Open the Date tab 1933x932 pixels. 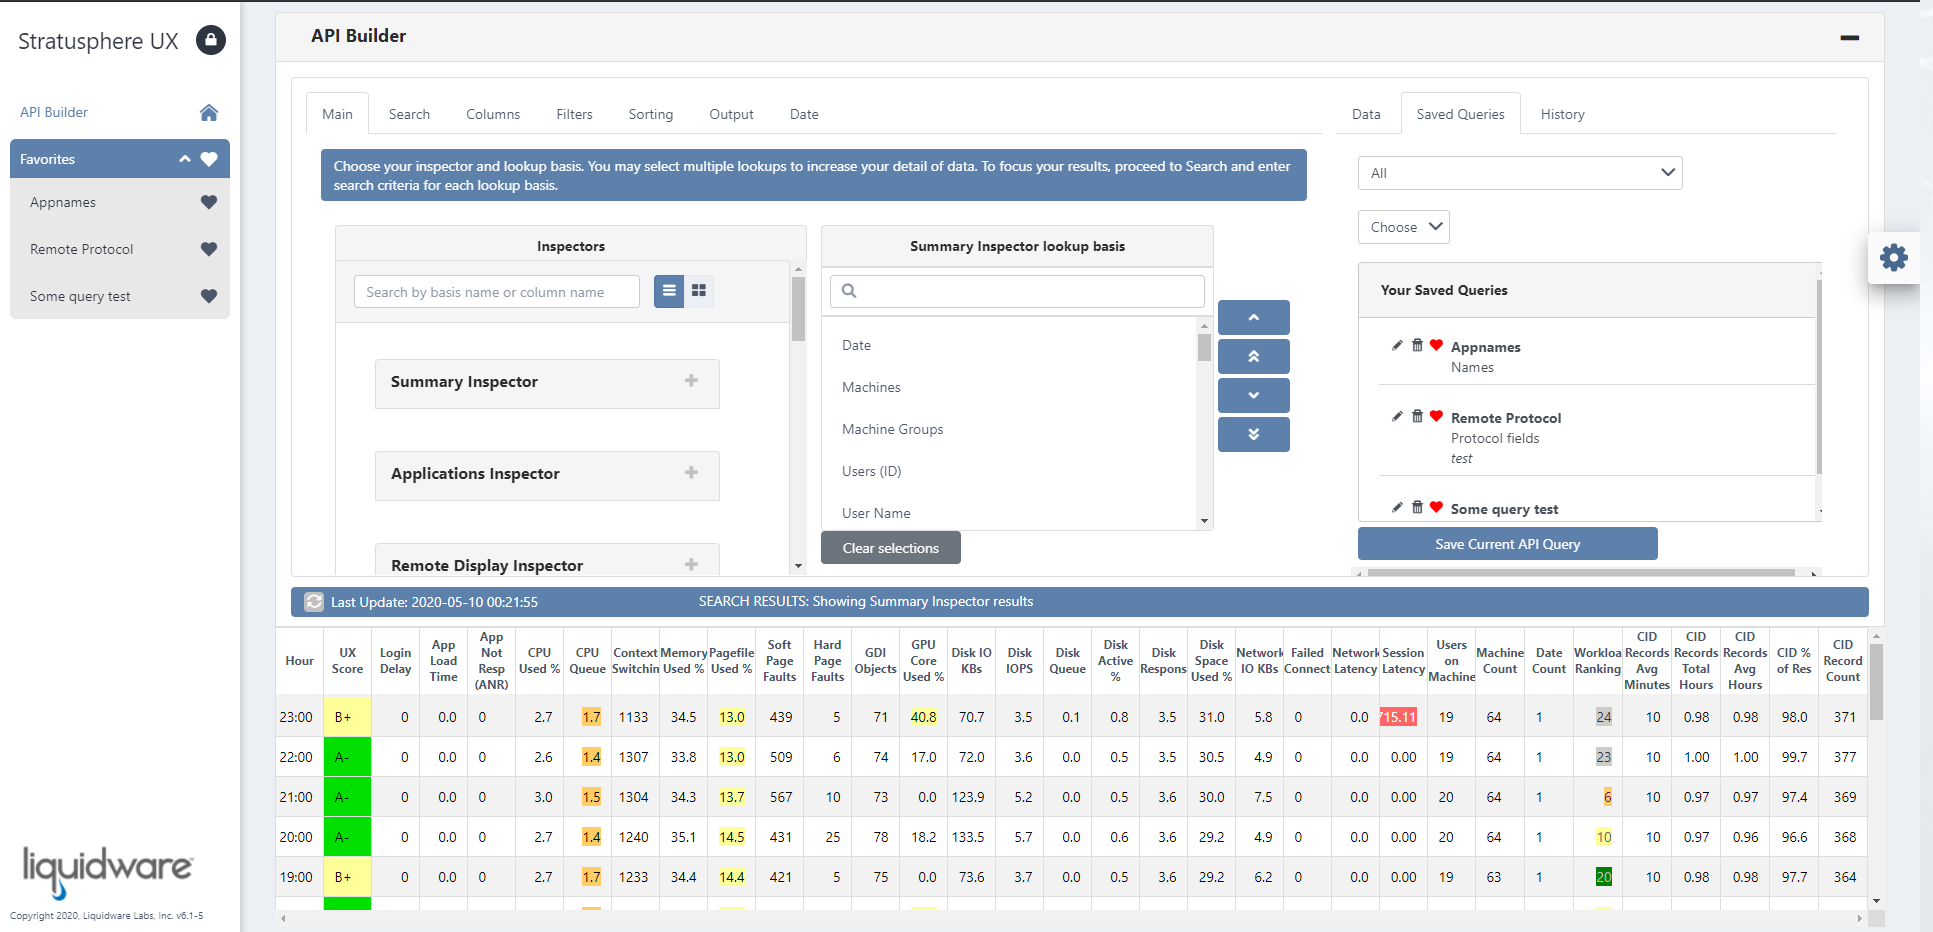tap(804, 114)
